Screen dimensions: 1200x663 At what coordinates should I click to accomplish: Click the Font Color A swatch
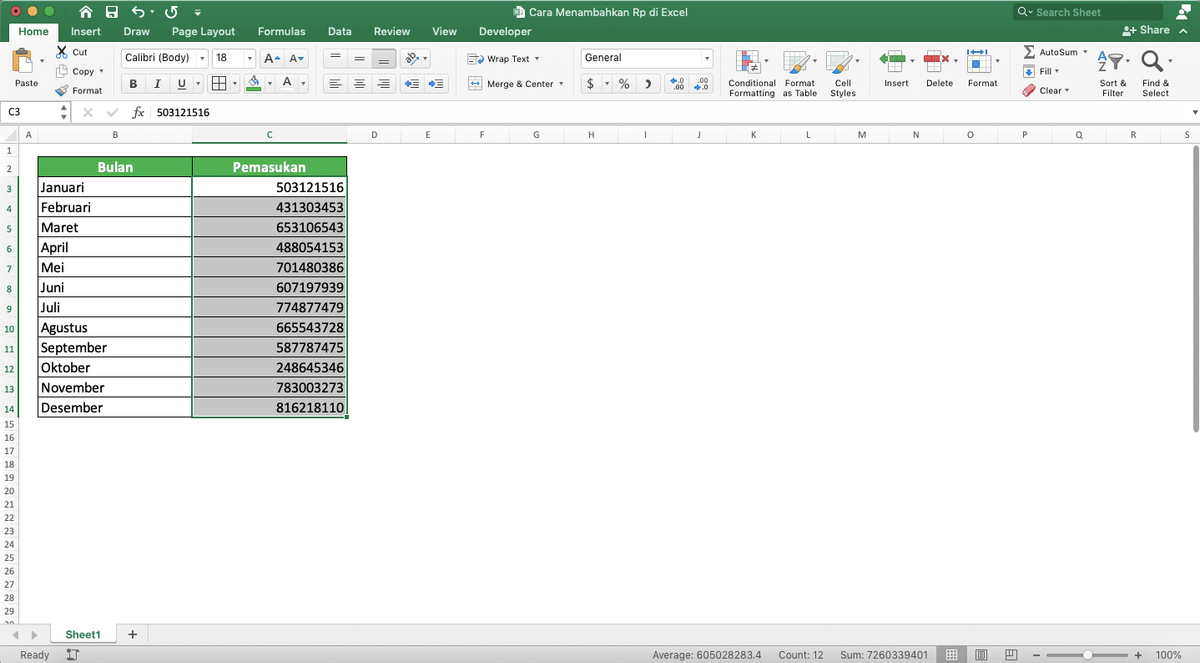pyautogui.click(x=287, y=84)
